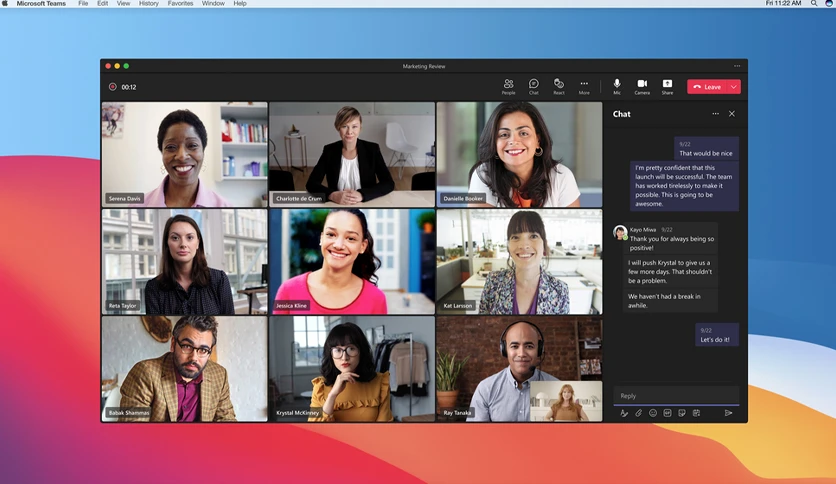836x484 pixels.
Task: Open the window options ellipsis in title bar
Action: pyautogui.click(x=737, y=66)
